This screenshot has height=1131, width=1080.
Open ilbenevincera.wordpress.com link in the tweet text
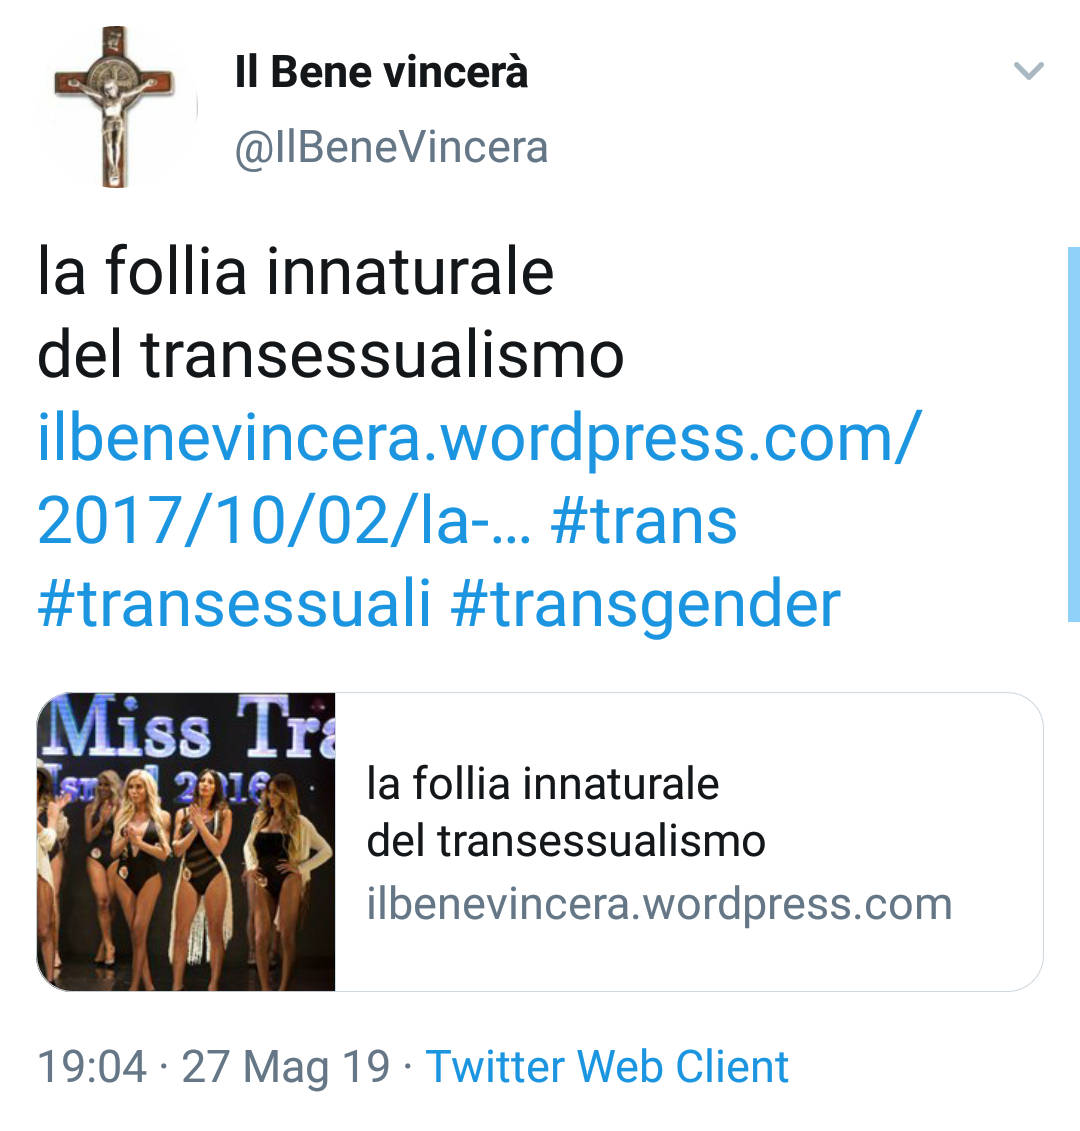coord(479,437)
